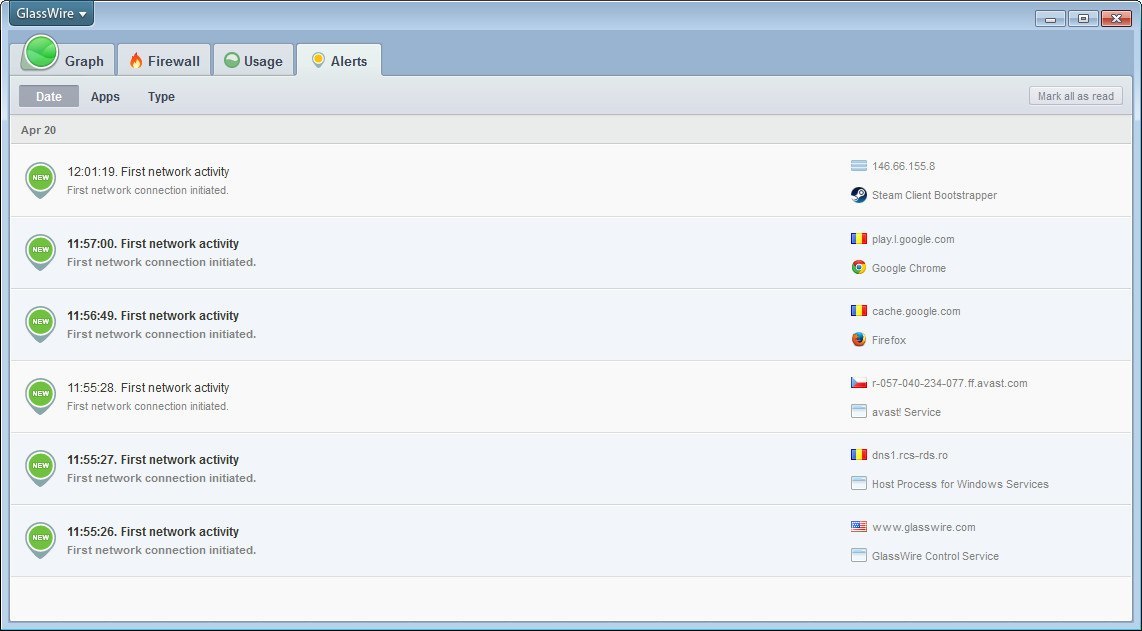1142x631 pixels.
Task: Click the Firefox browser icon
Action: pos(858,339)
